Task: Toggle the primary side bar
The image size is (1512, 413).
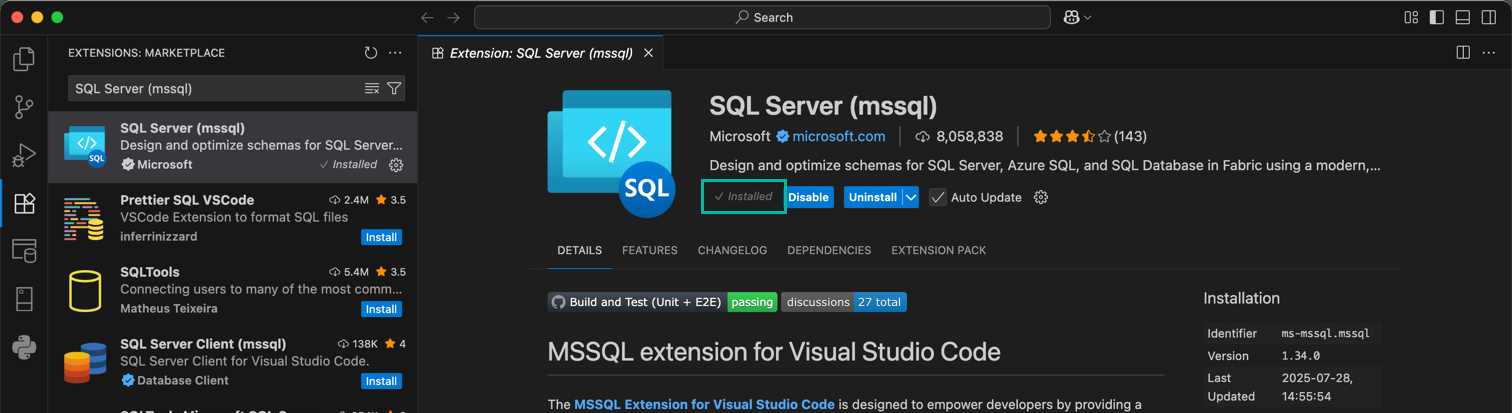Action: click(1437, 17)
